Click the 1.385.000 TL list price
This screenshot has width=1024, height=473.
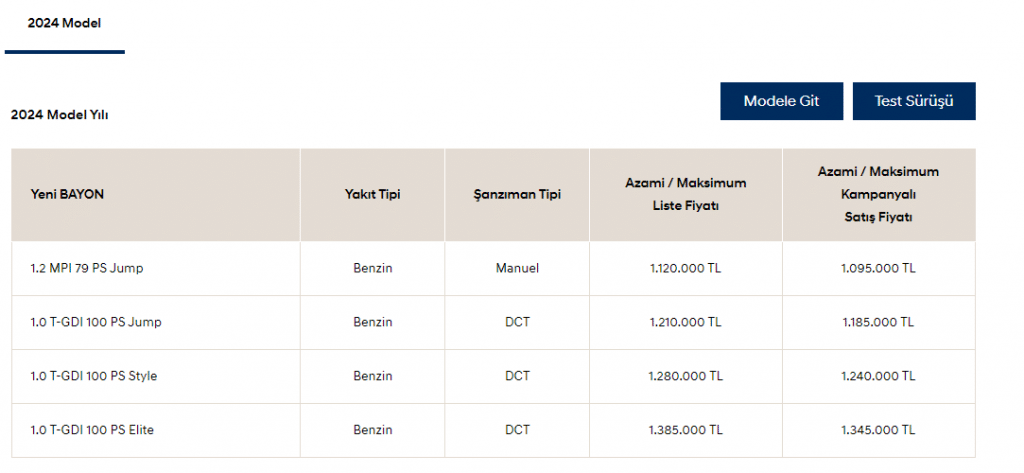[686, 430]
